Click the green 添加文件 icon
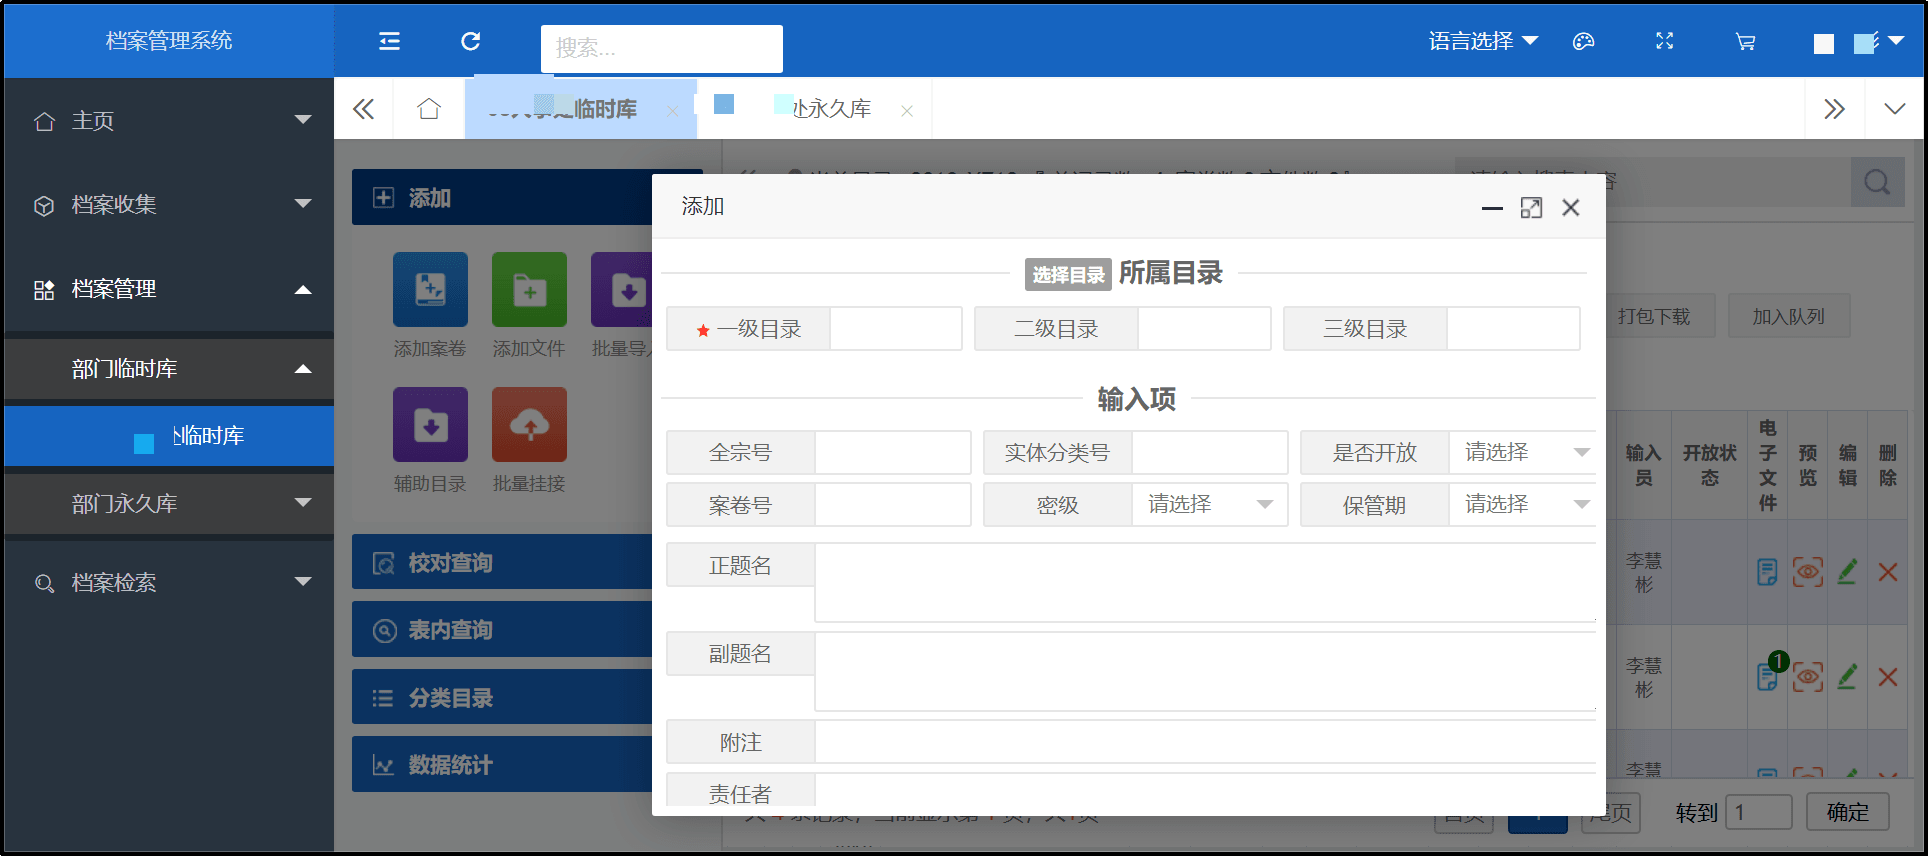Viewport: 1931px width, 860px height. (529, 290)
